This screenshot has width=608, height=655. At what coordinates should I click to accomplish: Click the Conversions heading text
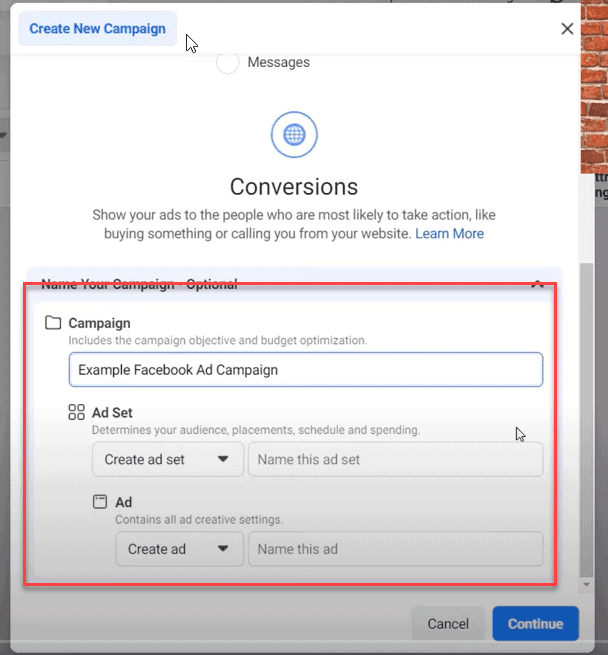[294, 187]
